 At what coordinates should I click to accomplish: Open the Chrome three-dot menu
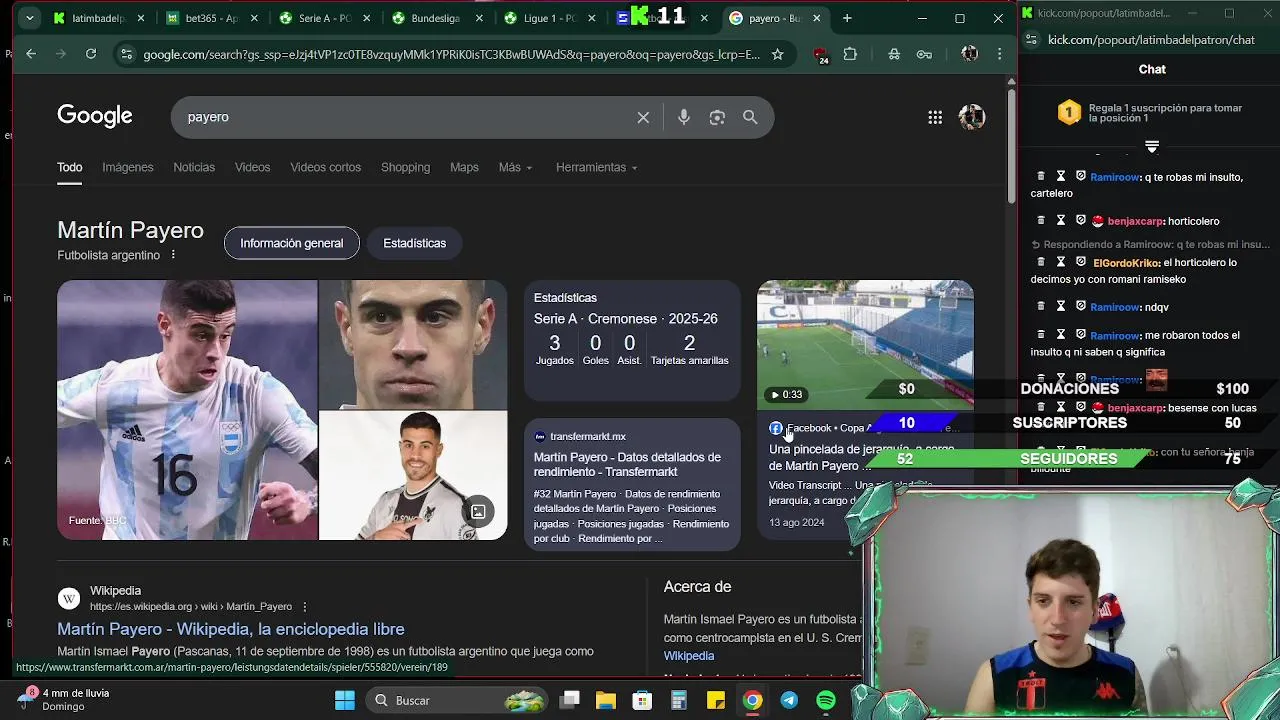[x=999, y=54]
